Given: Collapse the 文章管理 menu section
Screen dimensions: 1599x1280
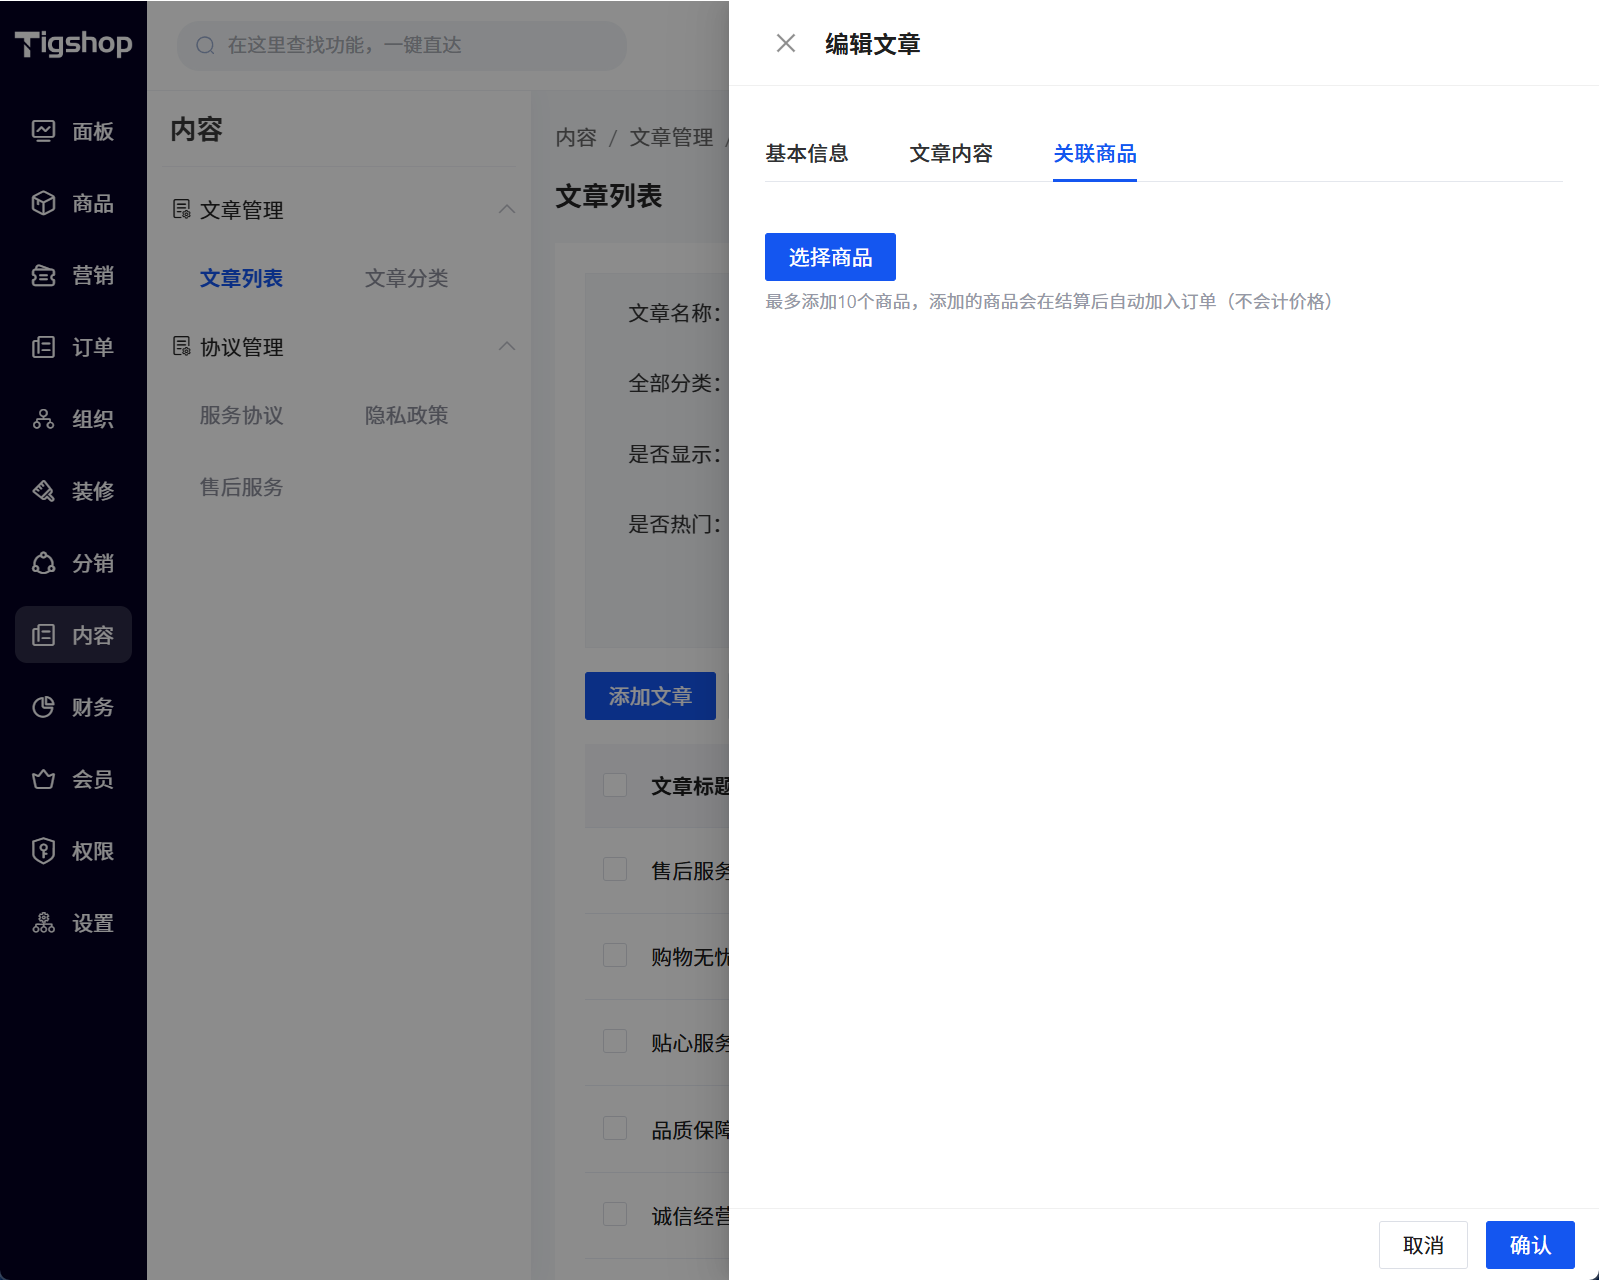Looking at the screenshot, I should click(x=507, y=209).
